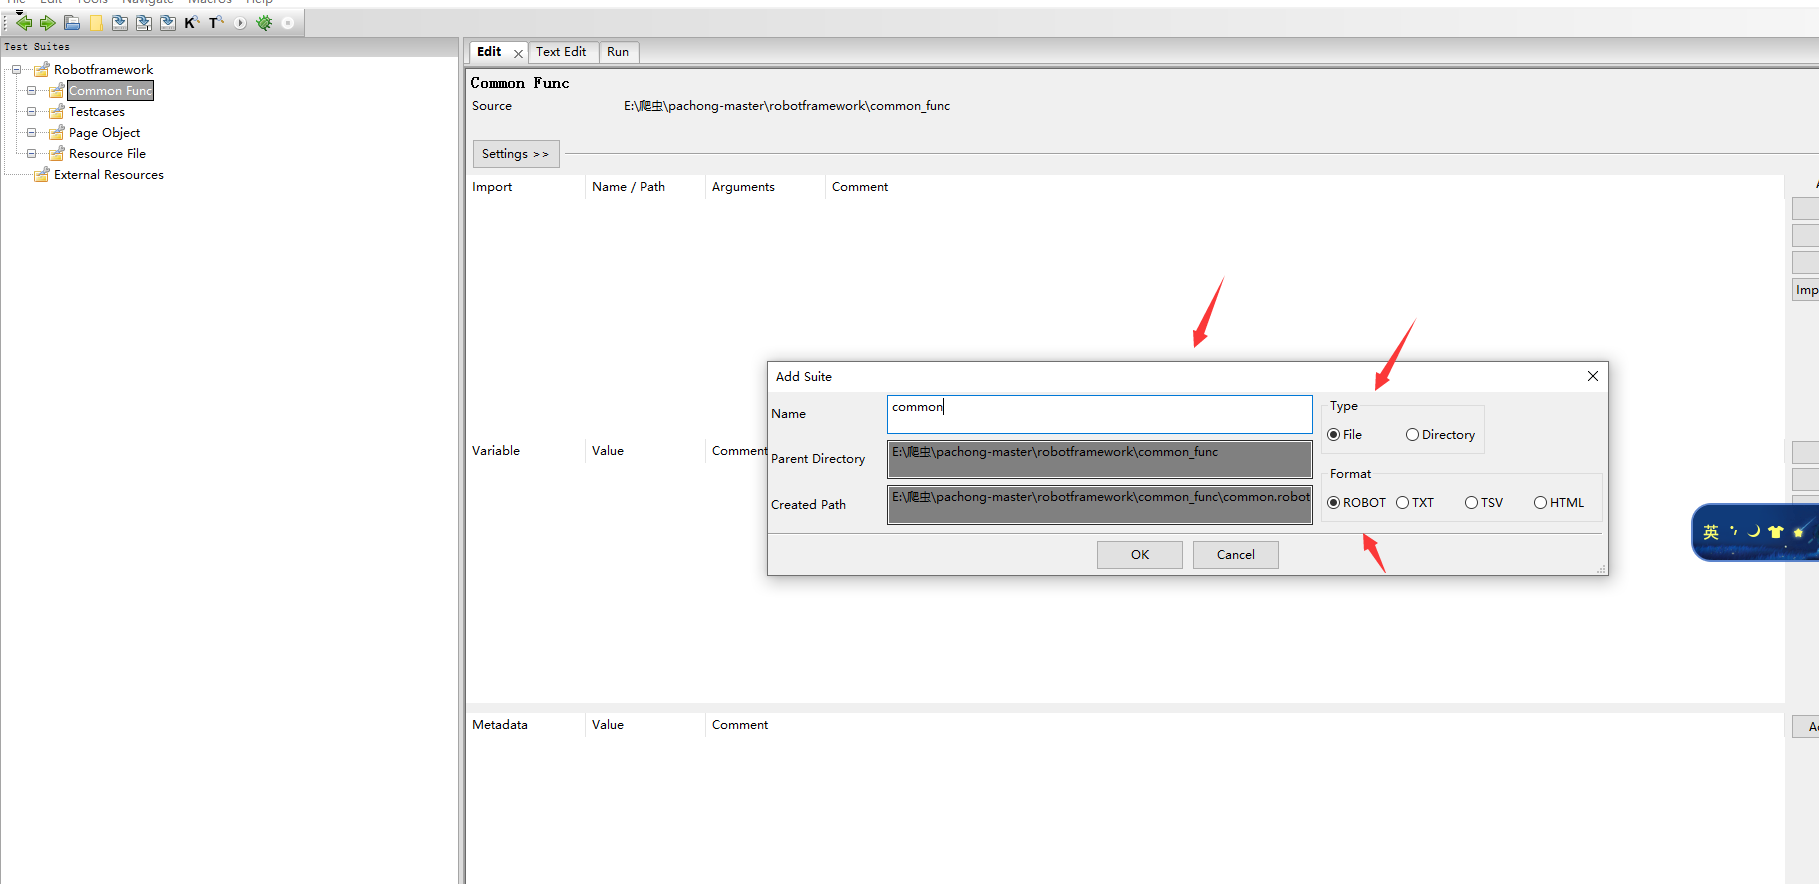Select Resource File in the tree
The width and height of the screenshot is (1819, 884).
coord(107,153)
